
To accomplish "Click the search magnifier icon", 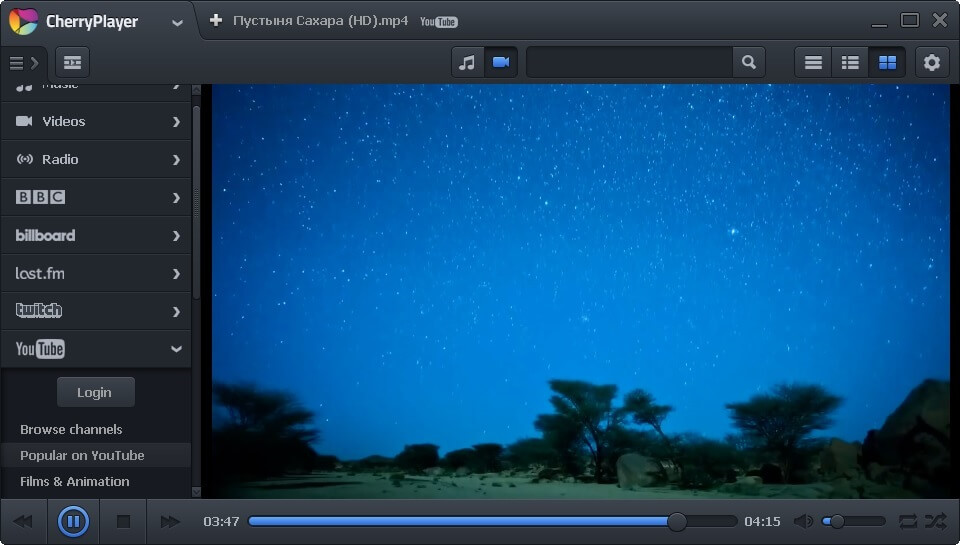I will coord(748,62).
